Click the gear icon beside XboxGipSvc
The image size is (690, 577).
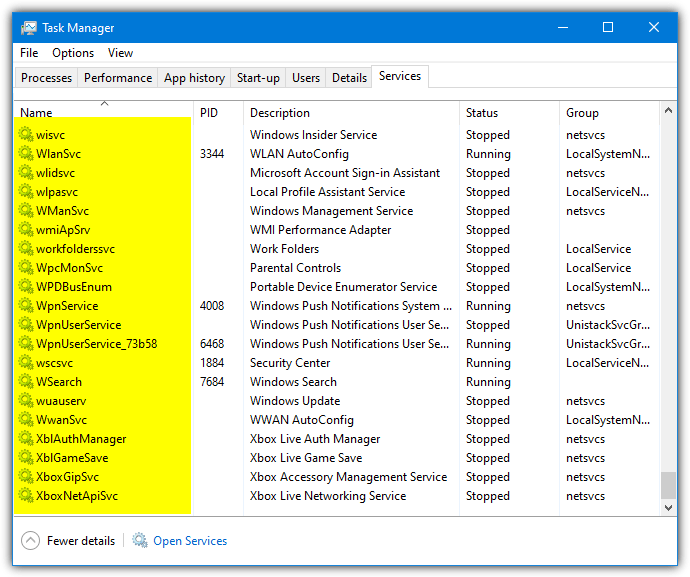click(x=26, y=476)
